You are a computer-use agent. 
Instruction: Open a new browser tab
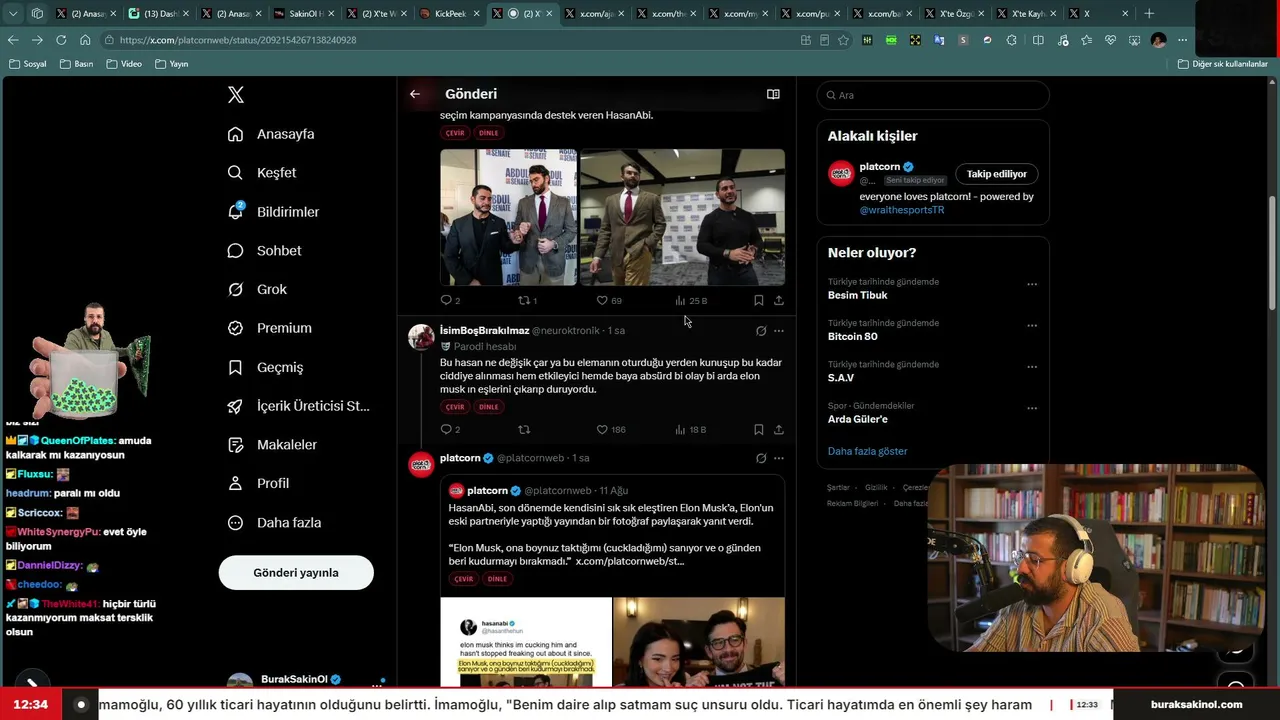tap(1149, 14)
